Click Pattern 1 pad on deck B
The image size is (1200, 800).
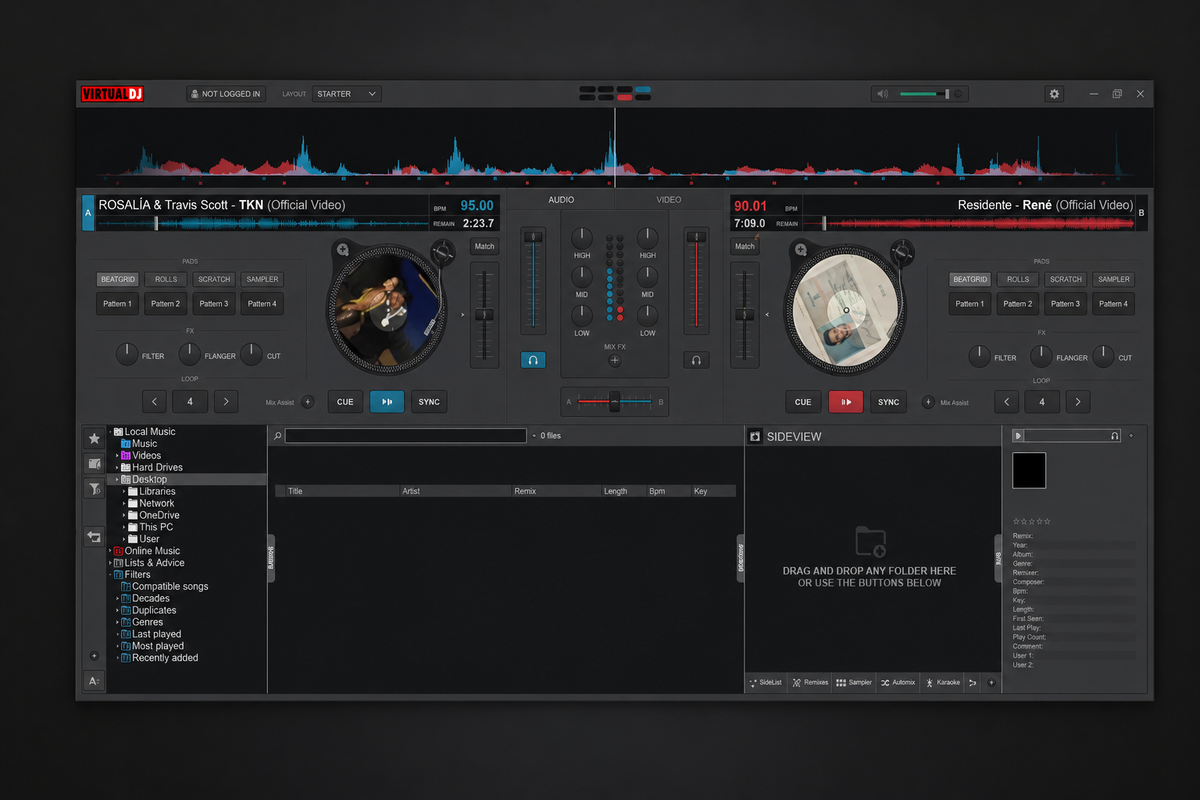(x=968, y=303)
